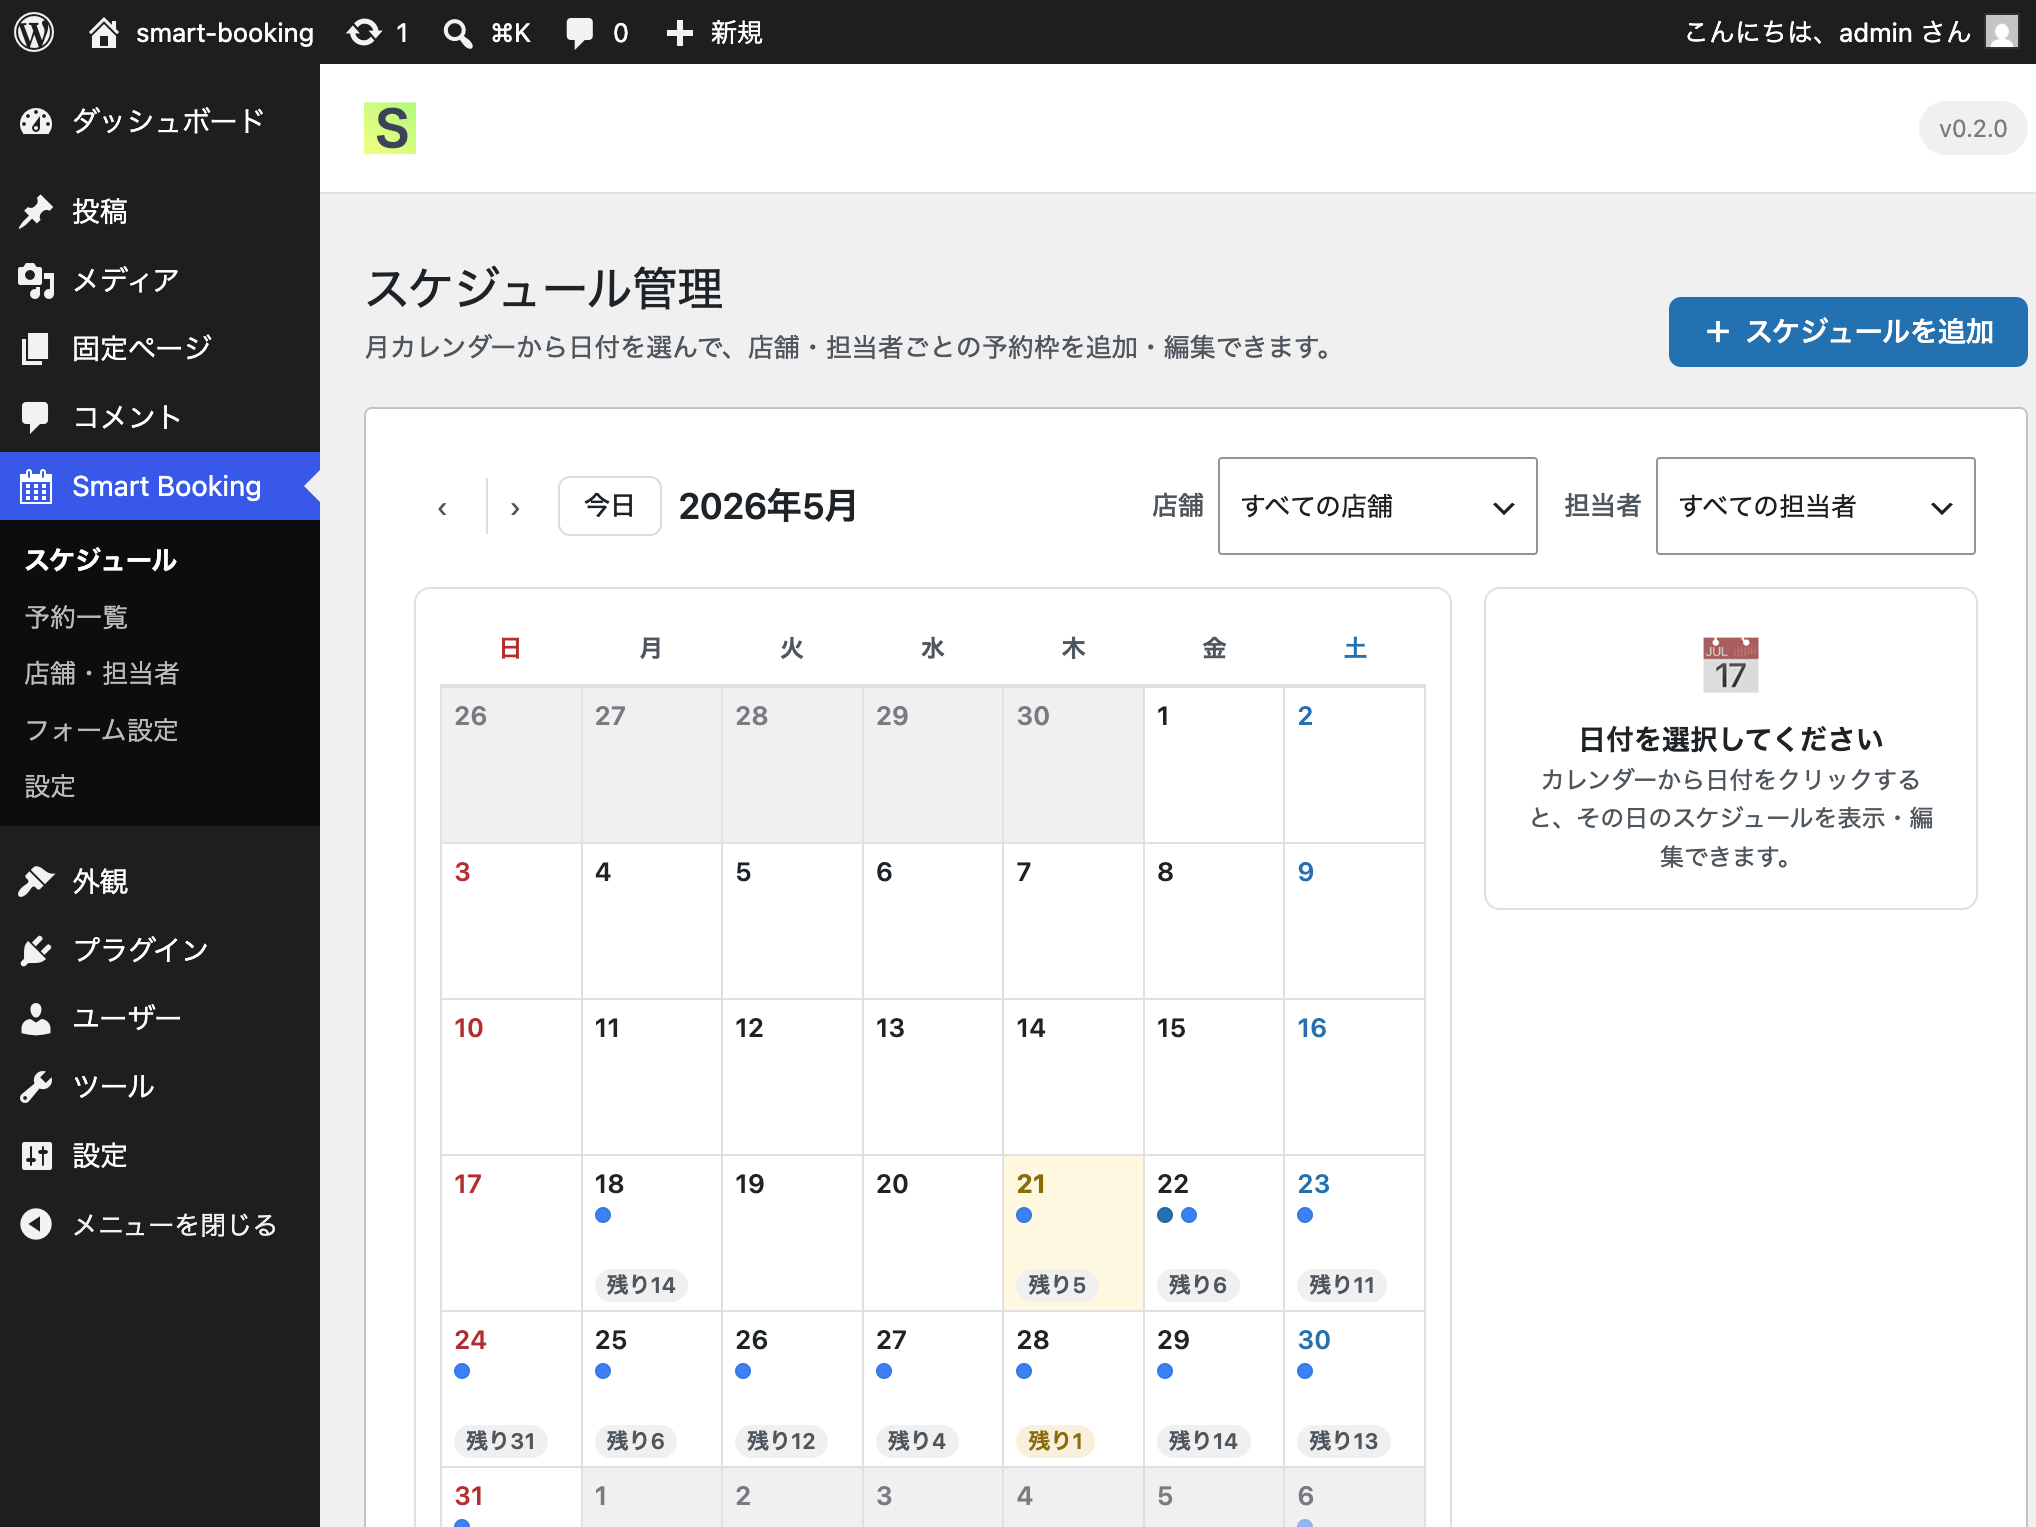Viewport: 2036px width, 1527px height.
Task: Collapse sidebar via メニューを閉じる
Action: [160, 1224]
